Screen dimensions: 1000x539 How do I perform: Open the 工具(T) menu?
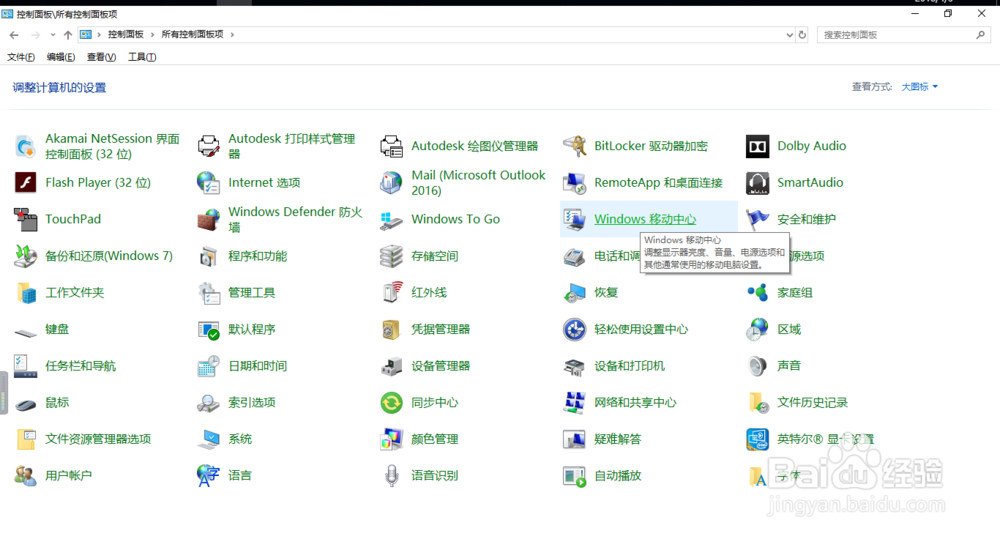pos(142,57)
